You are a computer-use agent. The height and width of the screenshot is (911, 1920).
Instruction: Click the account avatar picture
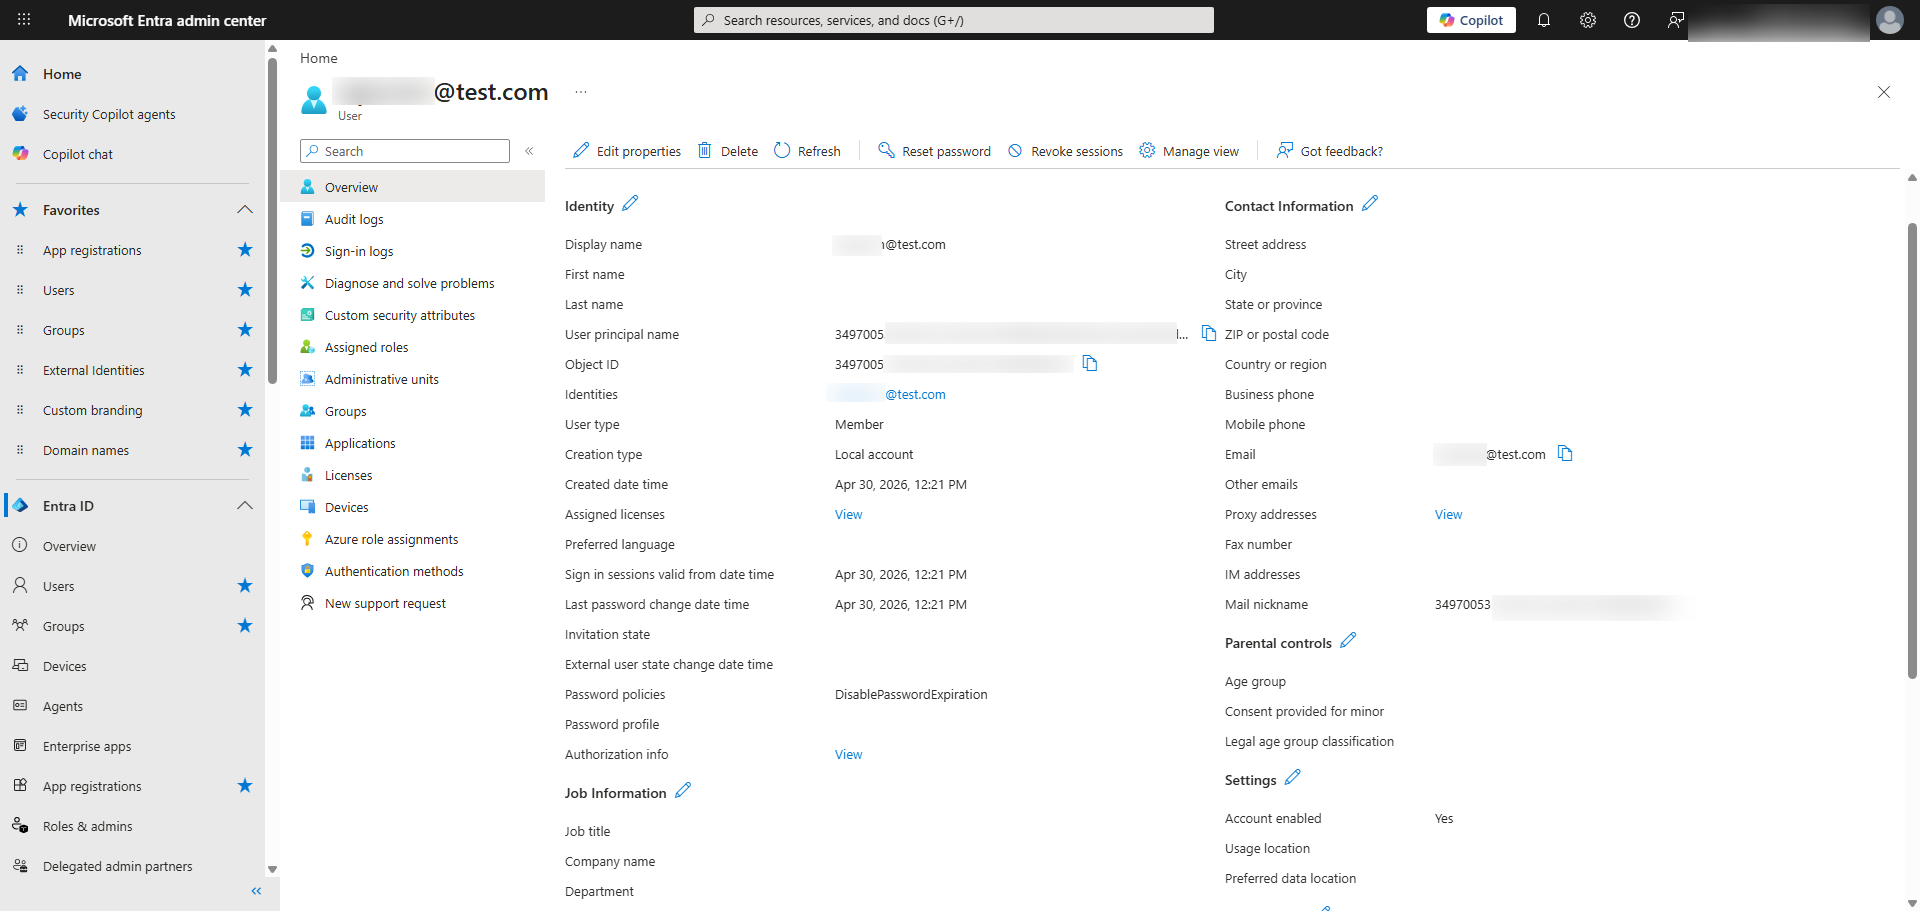[1890, 20]
